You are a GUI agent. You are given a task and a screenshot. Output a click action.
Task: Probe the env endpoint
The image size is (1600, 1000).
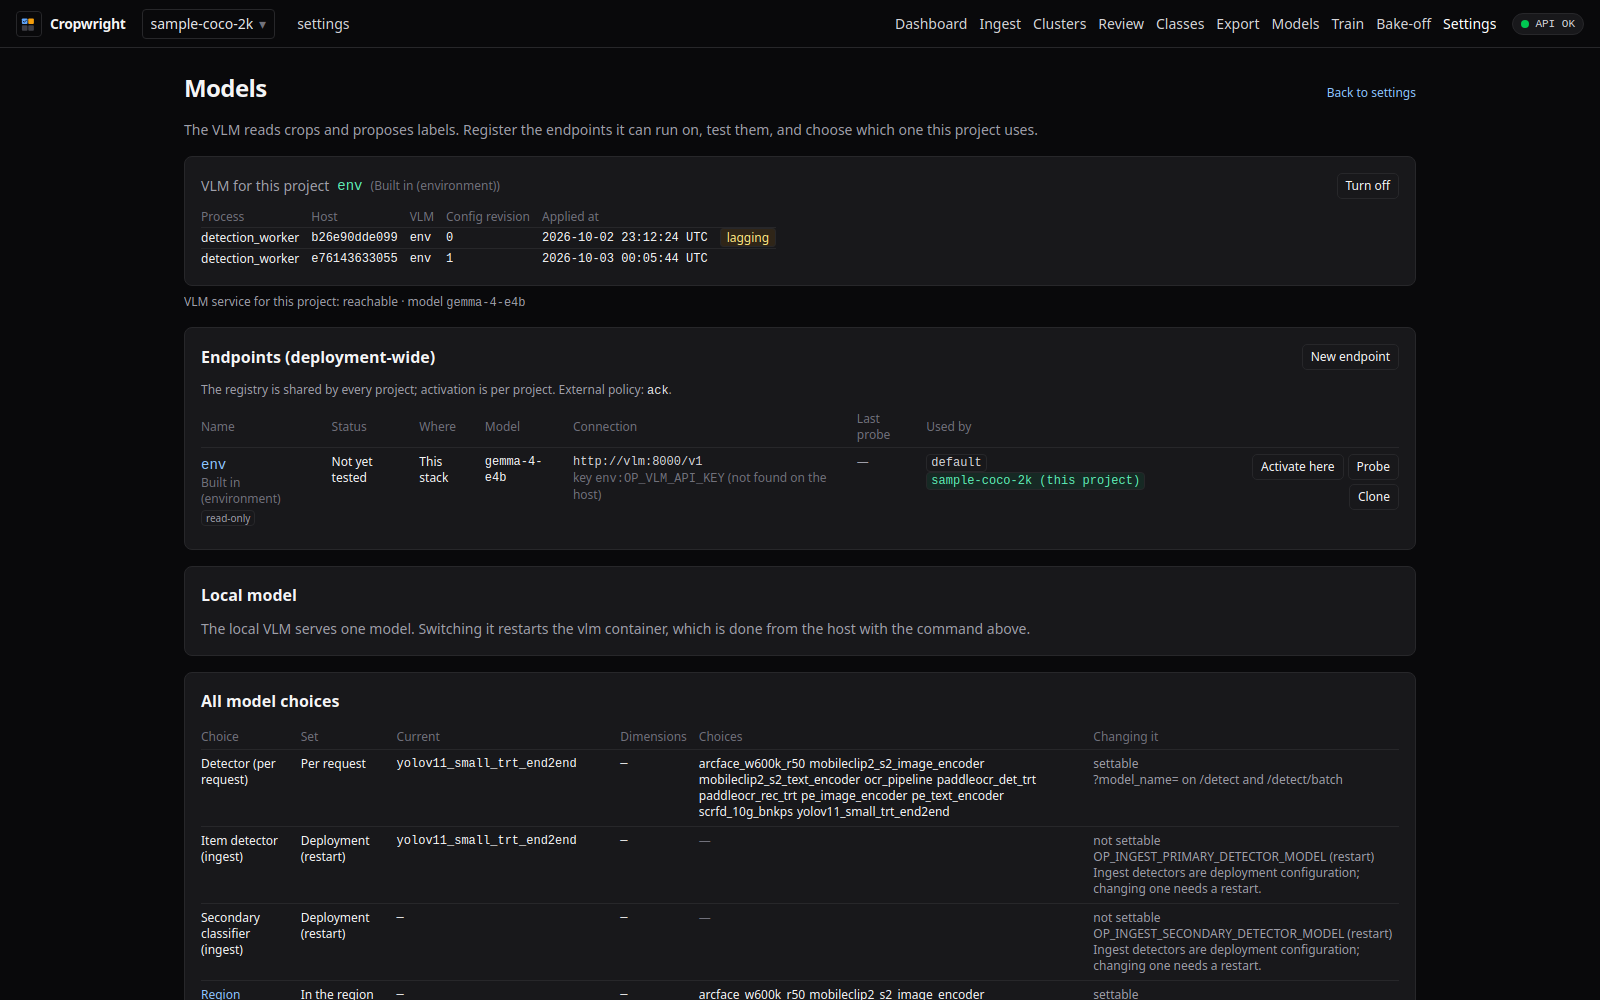pyautogui.click(x=1373, y=467)
